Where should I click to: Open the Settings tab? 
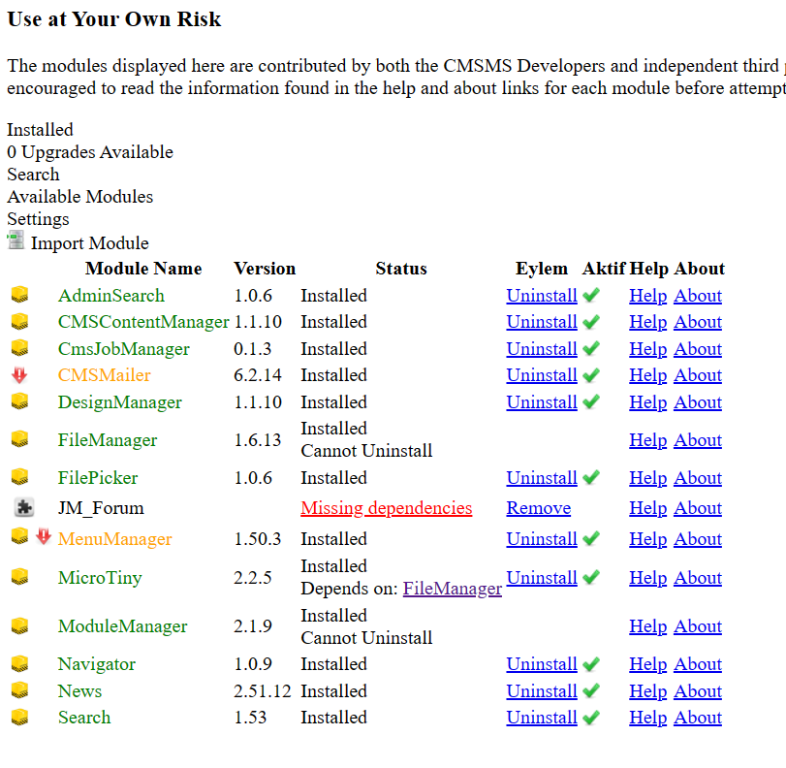pos(38,218)
